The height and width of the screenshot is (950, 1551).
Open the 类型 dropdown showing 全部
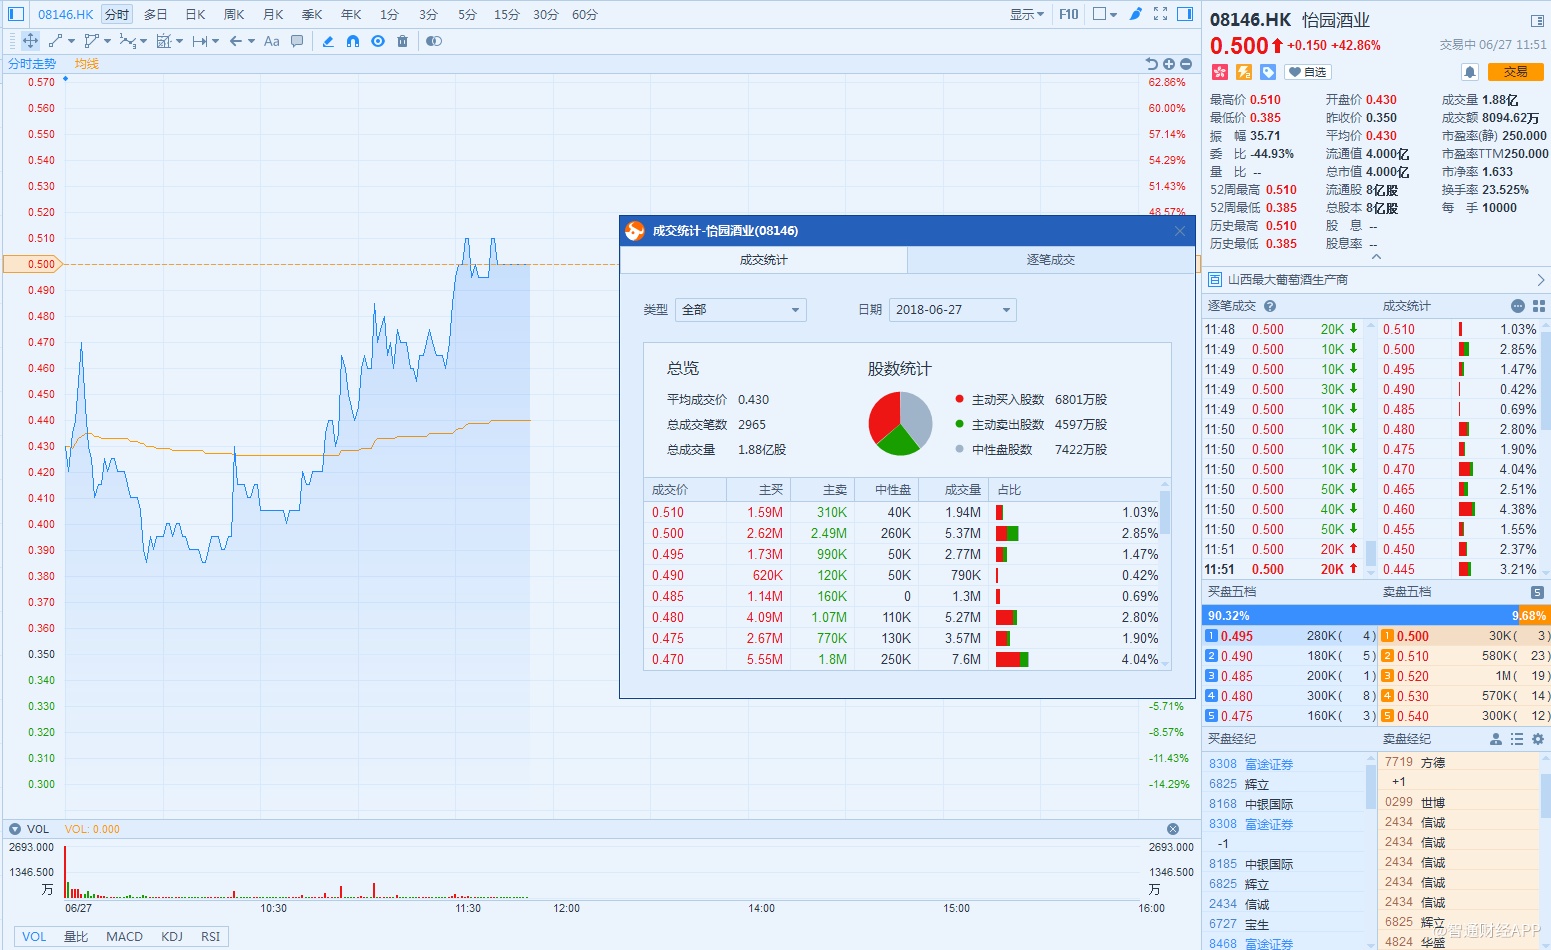741,310
